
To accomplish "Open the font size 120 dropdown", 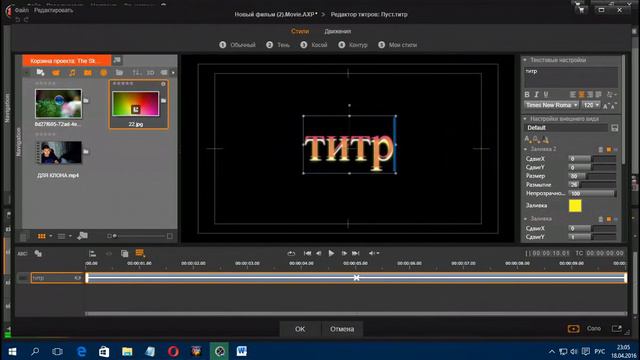I will [x=591, y=105].
